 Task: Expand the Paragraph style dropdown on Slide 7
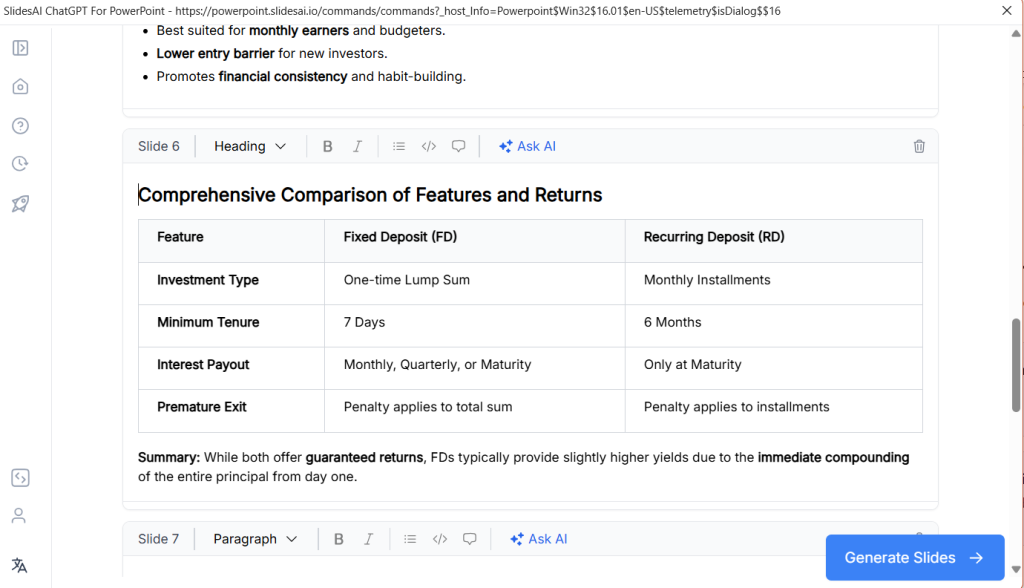[x=255, y=539]
